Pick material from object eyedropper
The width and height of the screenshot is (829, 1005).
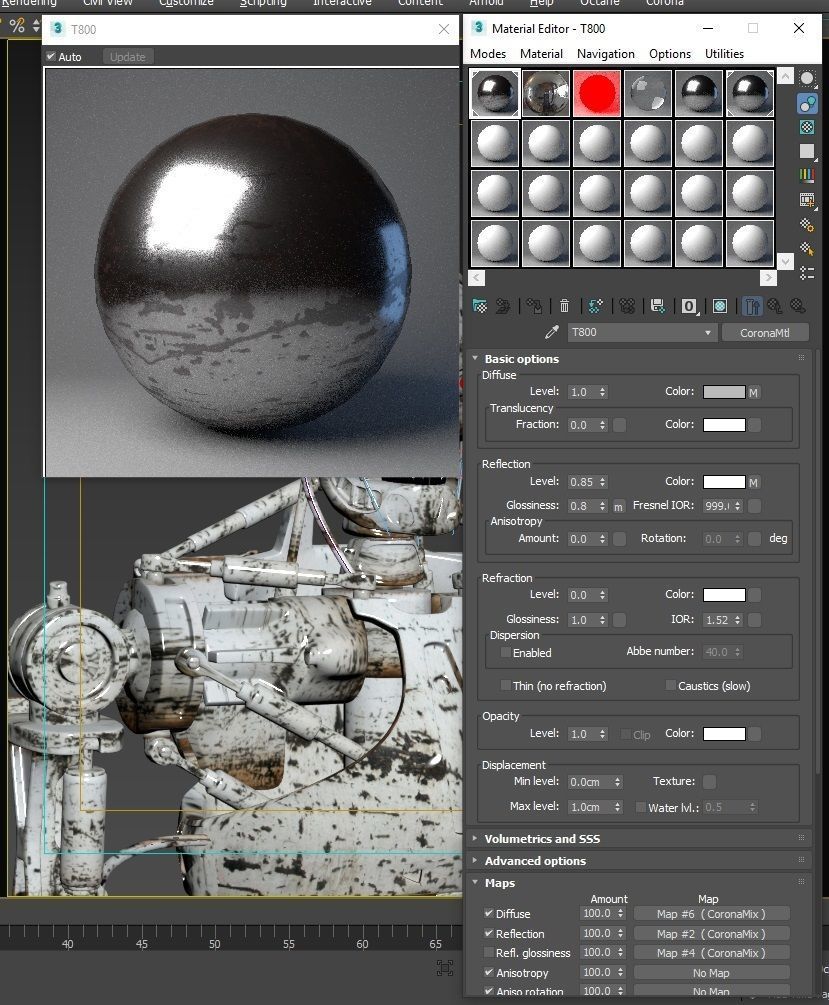pyautogui.click(x=551, y=332)
